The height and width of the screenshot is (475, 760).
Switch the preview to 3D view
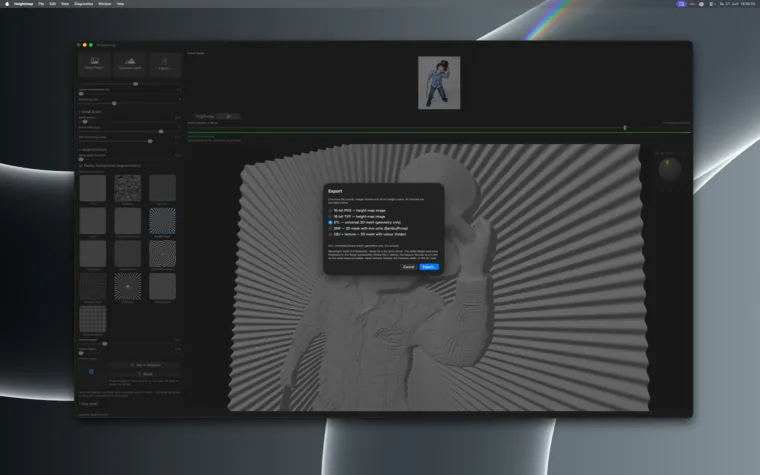tap(228, 116)
